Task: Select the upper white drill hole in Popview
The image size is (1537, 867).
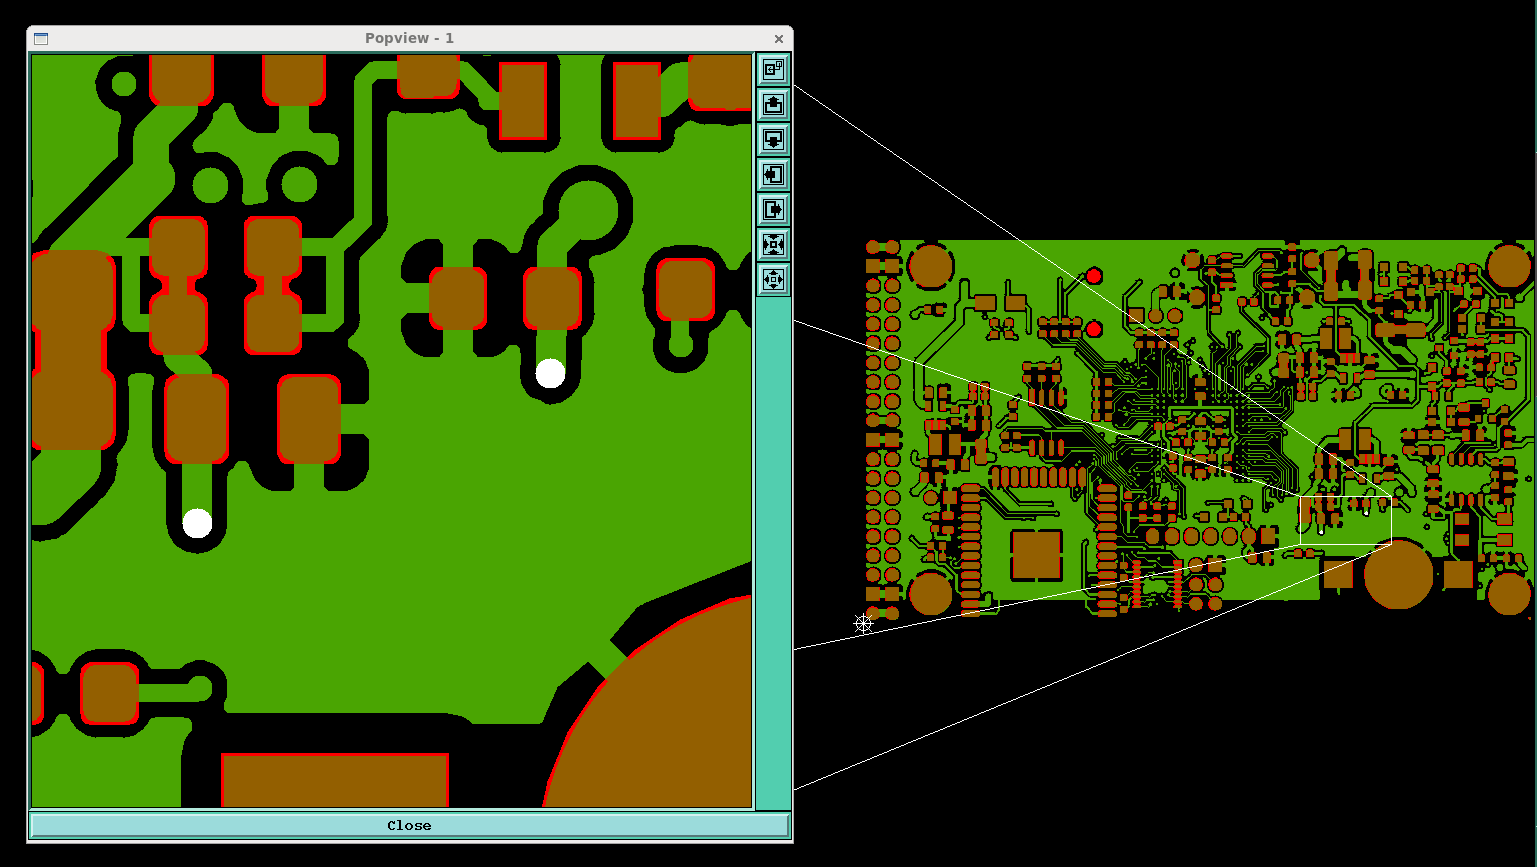Action: [550, 374]
